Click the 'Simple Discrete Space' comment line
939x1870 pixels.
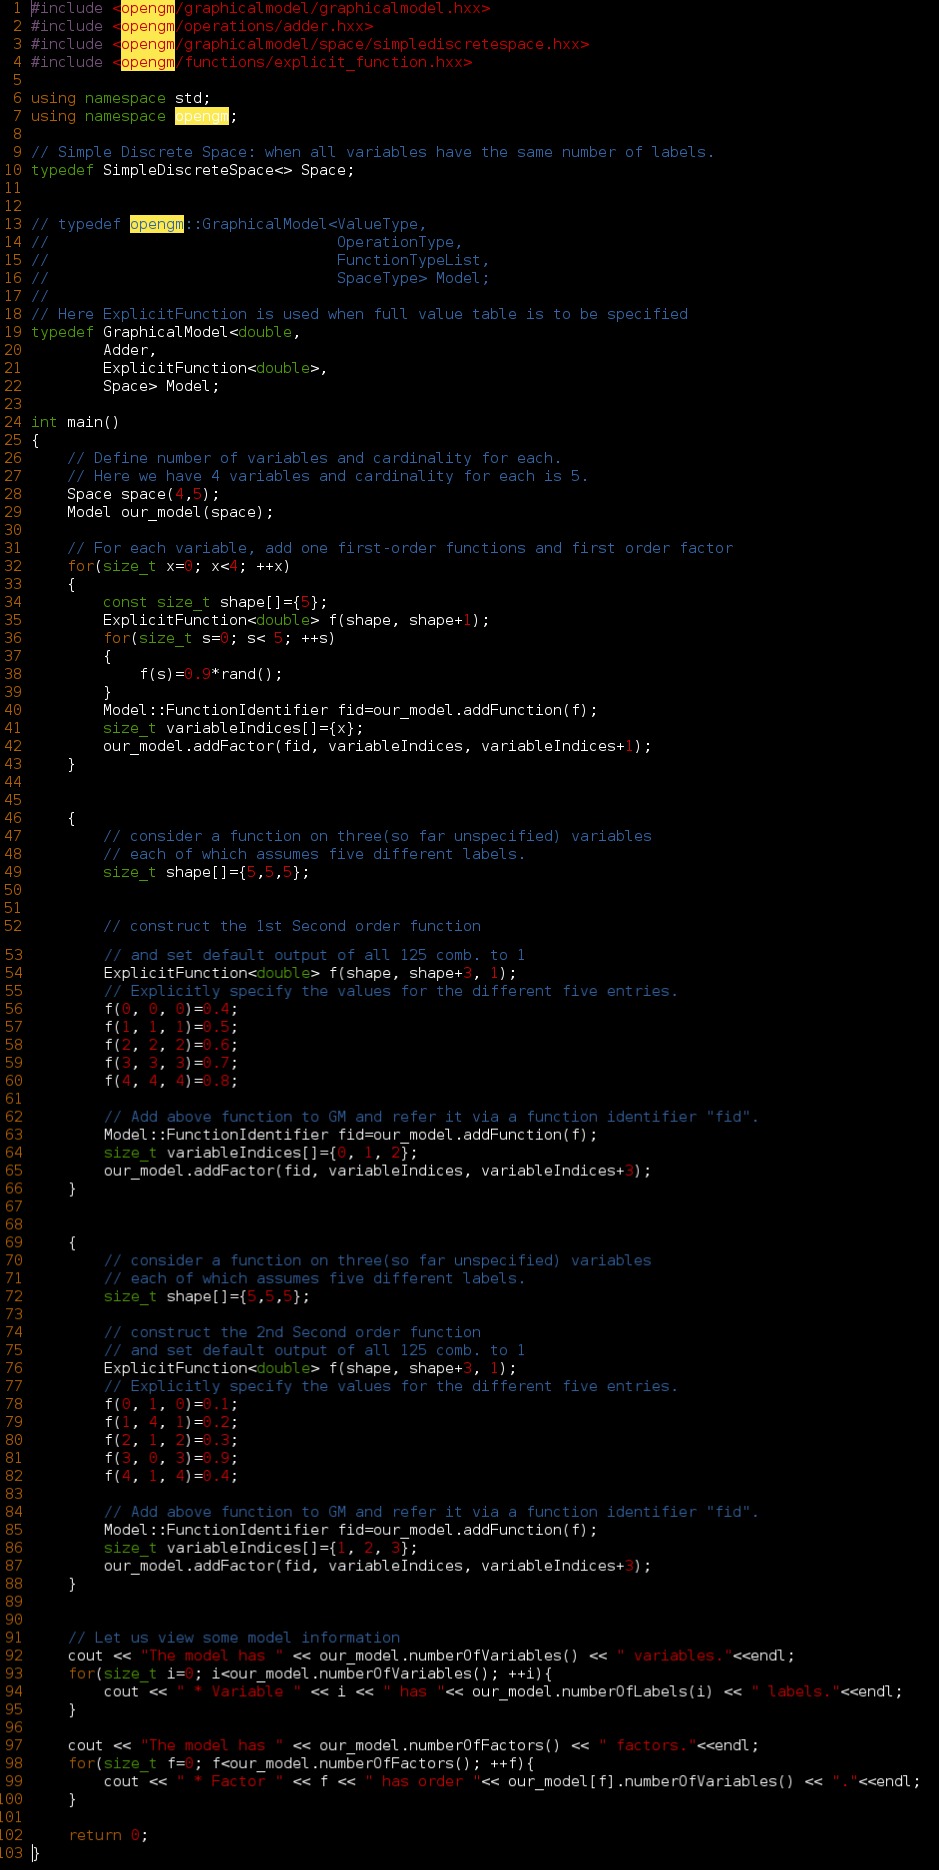373,152
